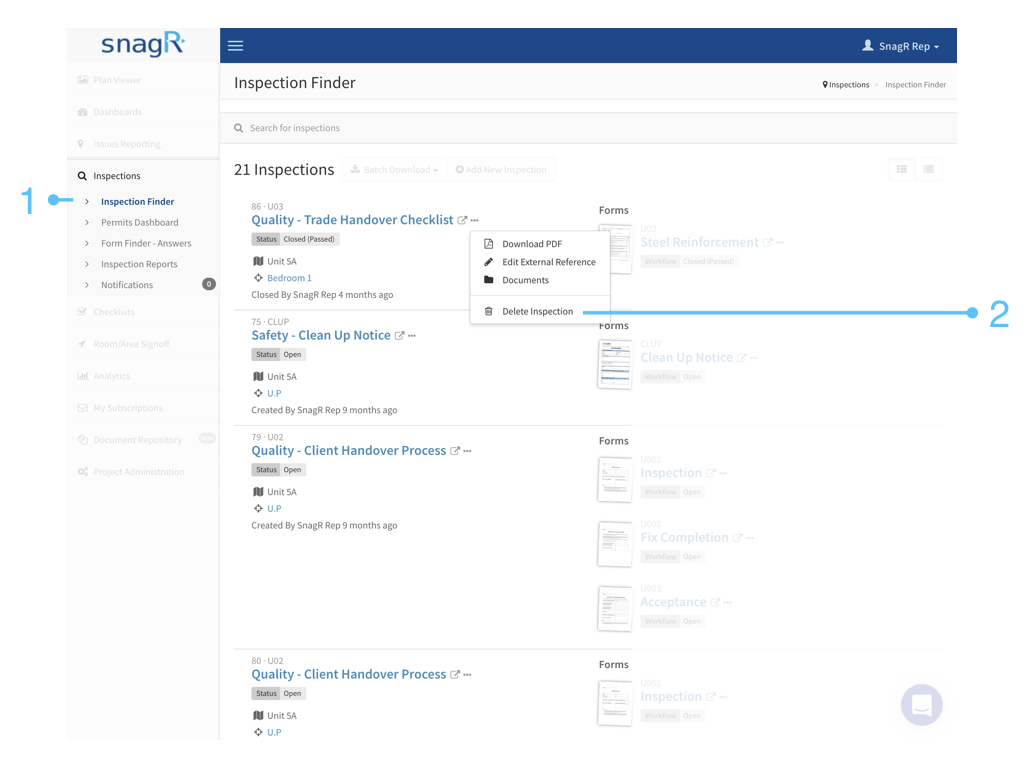Select Inspections section in sidebar
The image size is (1024, 768).
(x=116, y=176)
